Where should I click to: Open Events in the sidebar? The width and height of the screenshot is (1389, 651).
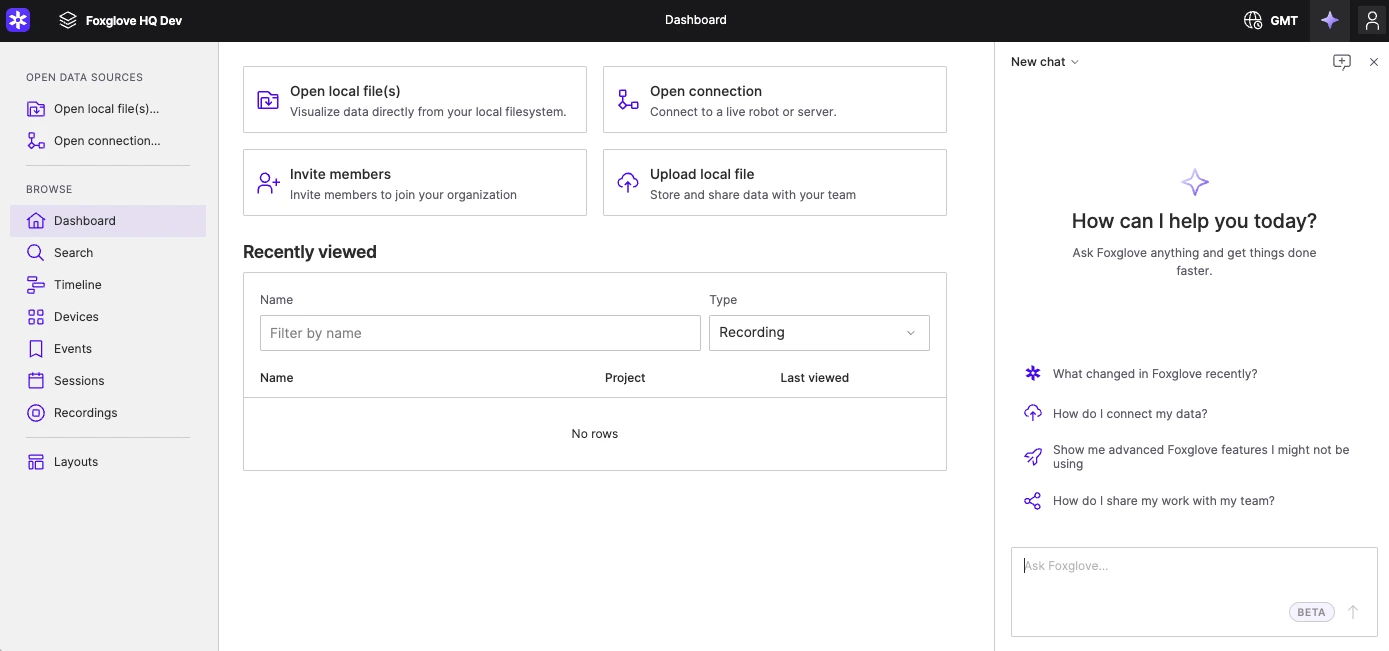tap(108, 349)
